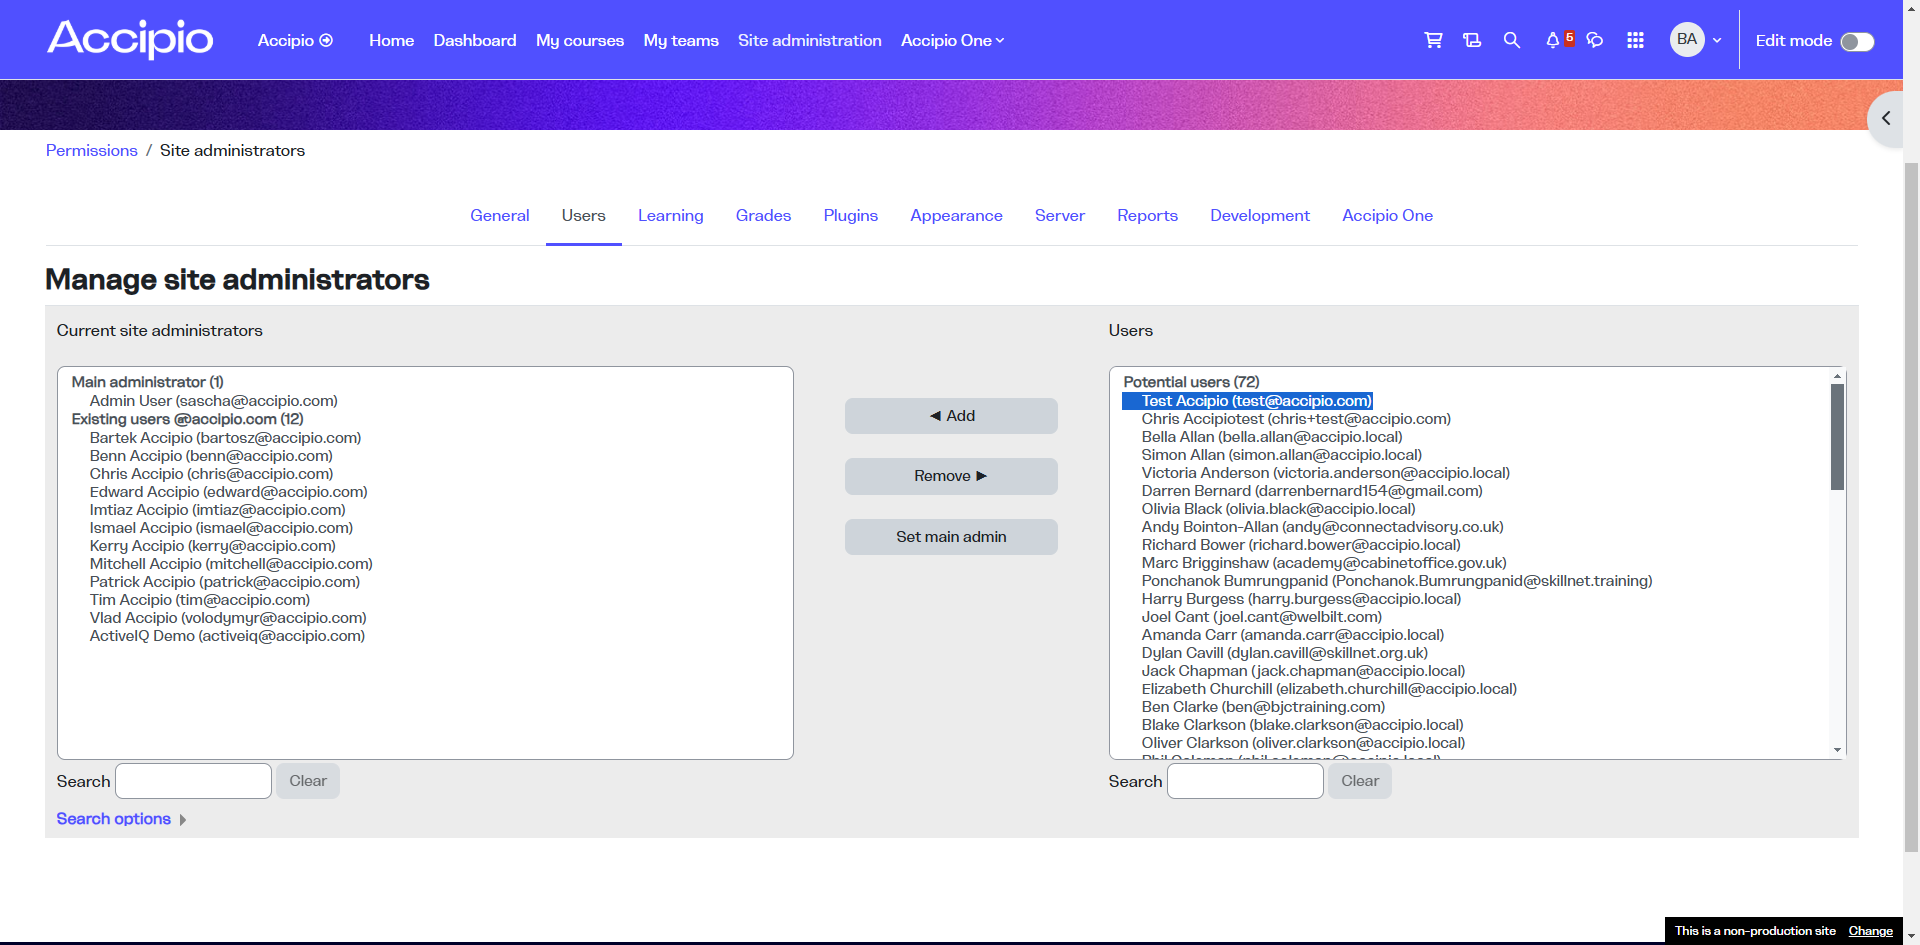The width and height of the screenshot is (1920, 945).
Task: Open Dashboard in navigation
Action: 475,40
